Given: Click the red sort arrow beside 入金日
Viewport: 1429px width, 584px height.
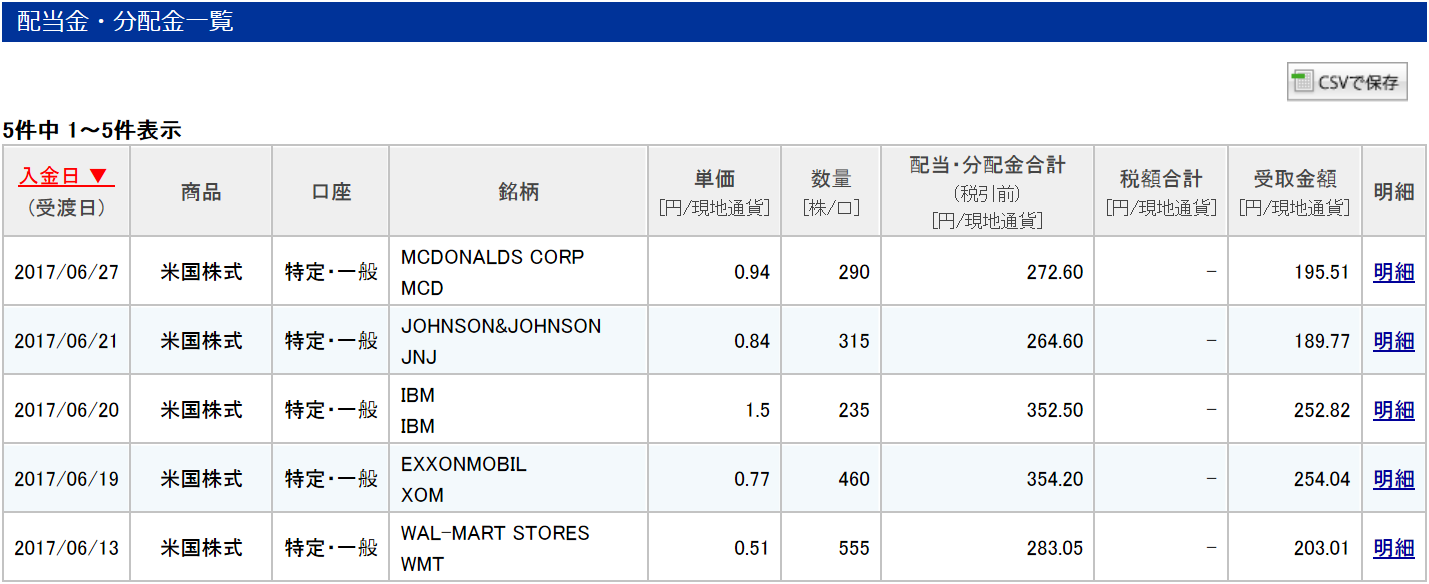Looking at the screenshot, I should coord(98,176).
